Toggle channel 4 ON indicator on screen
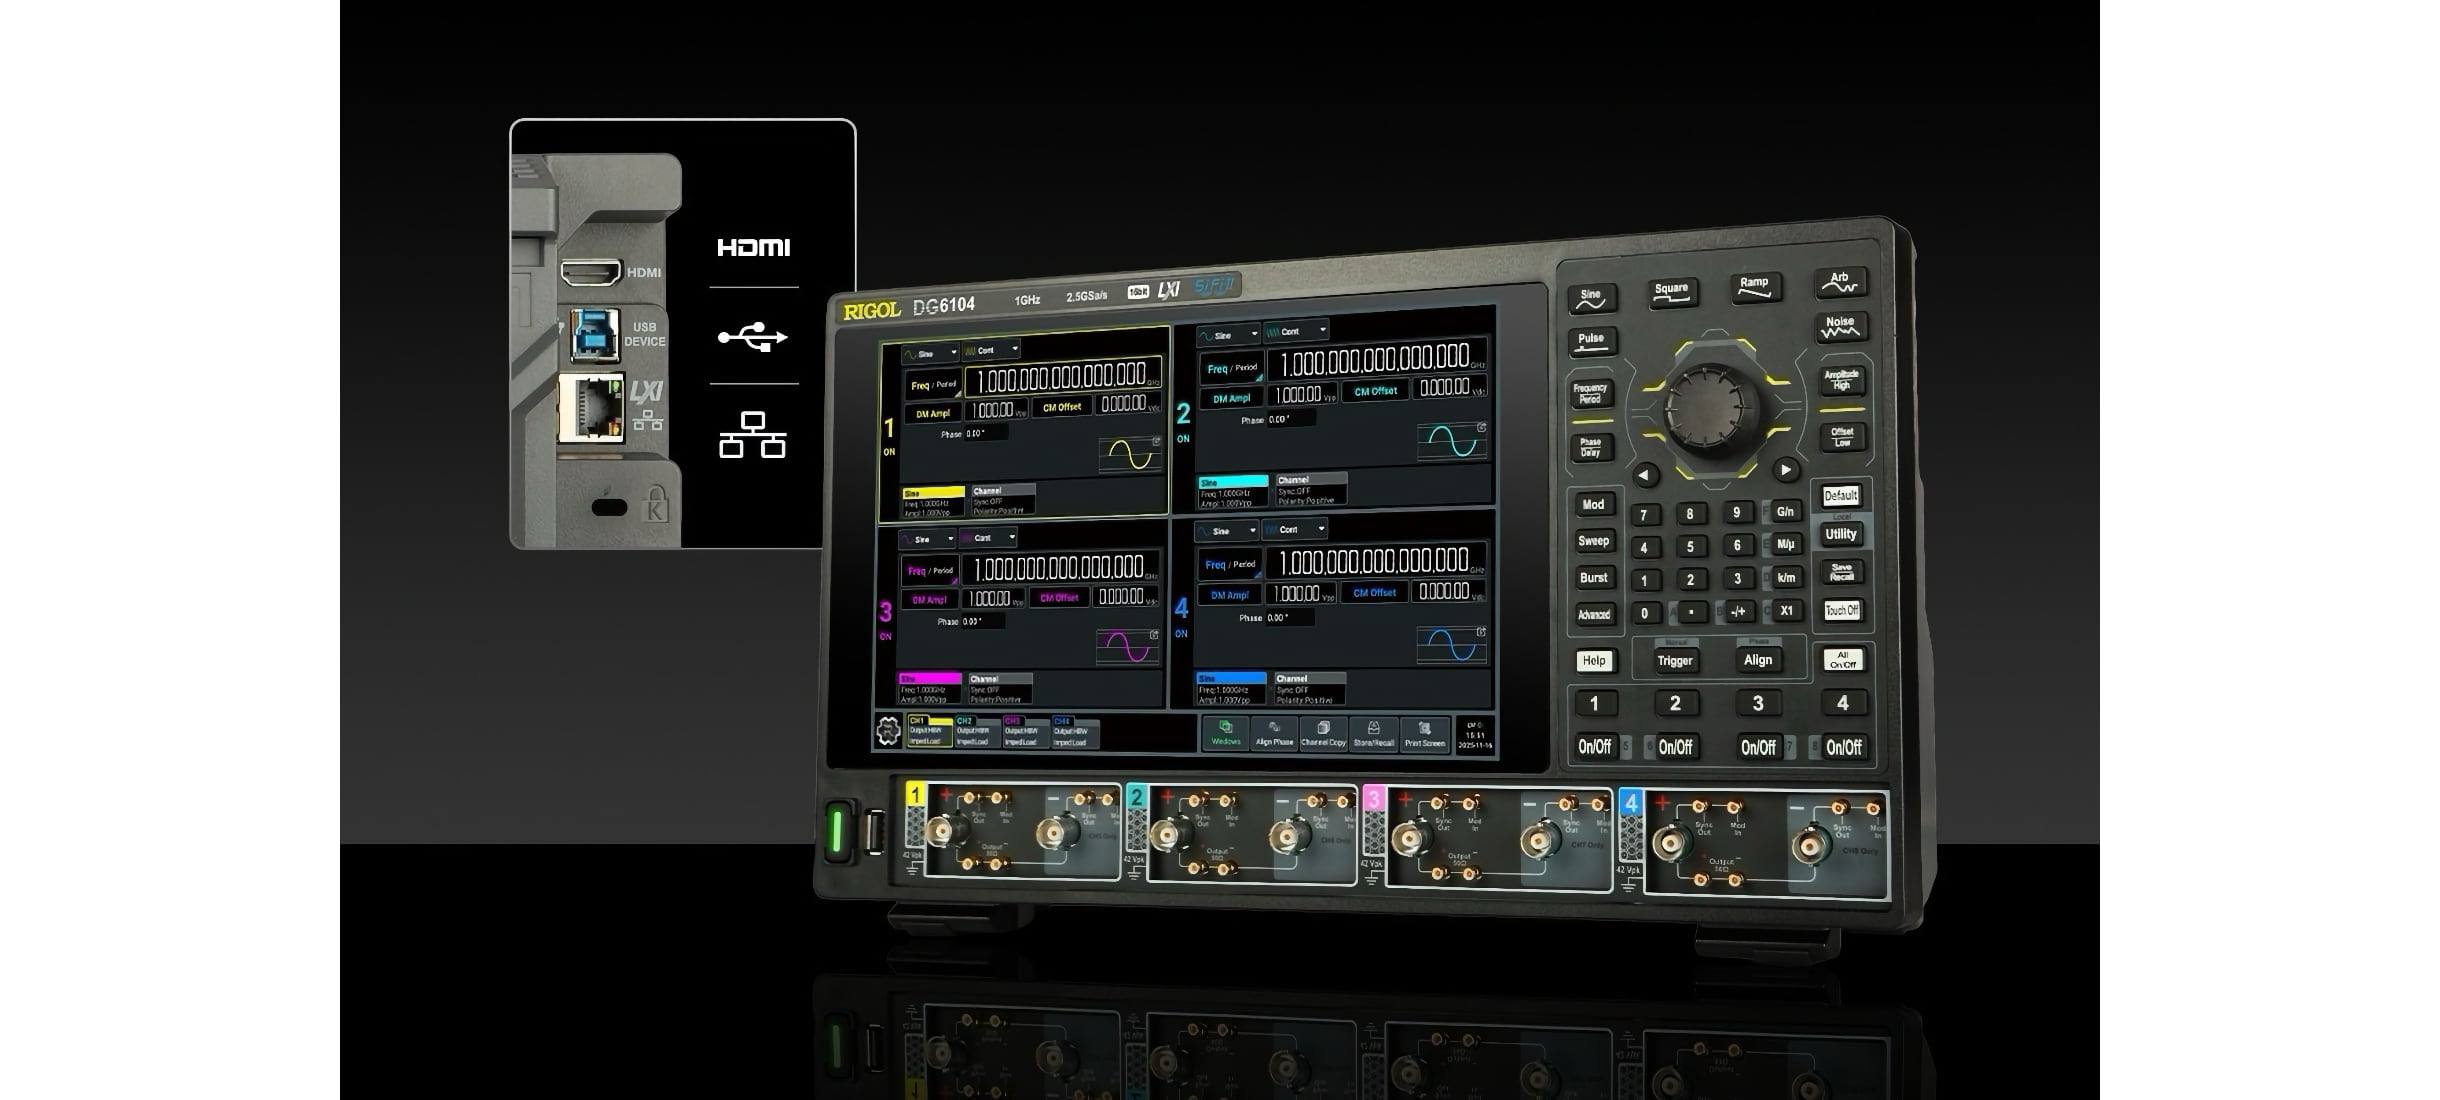This screenshot has height=1100, width=2440. (x=1181, y=634)
